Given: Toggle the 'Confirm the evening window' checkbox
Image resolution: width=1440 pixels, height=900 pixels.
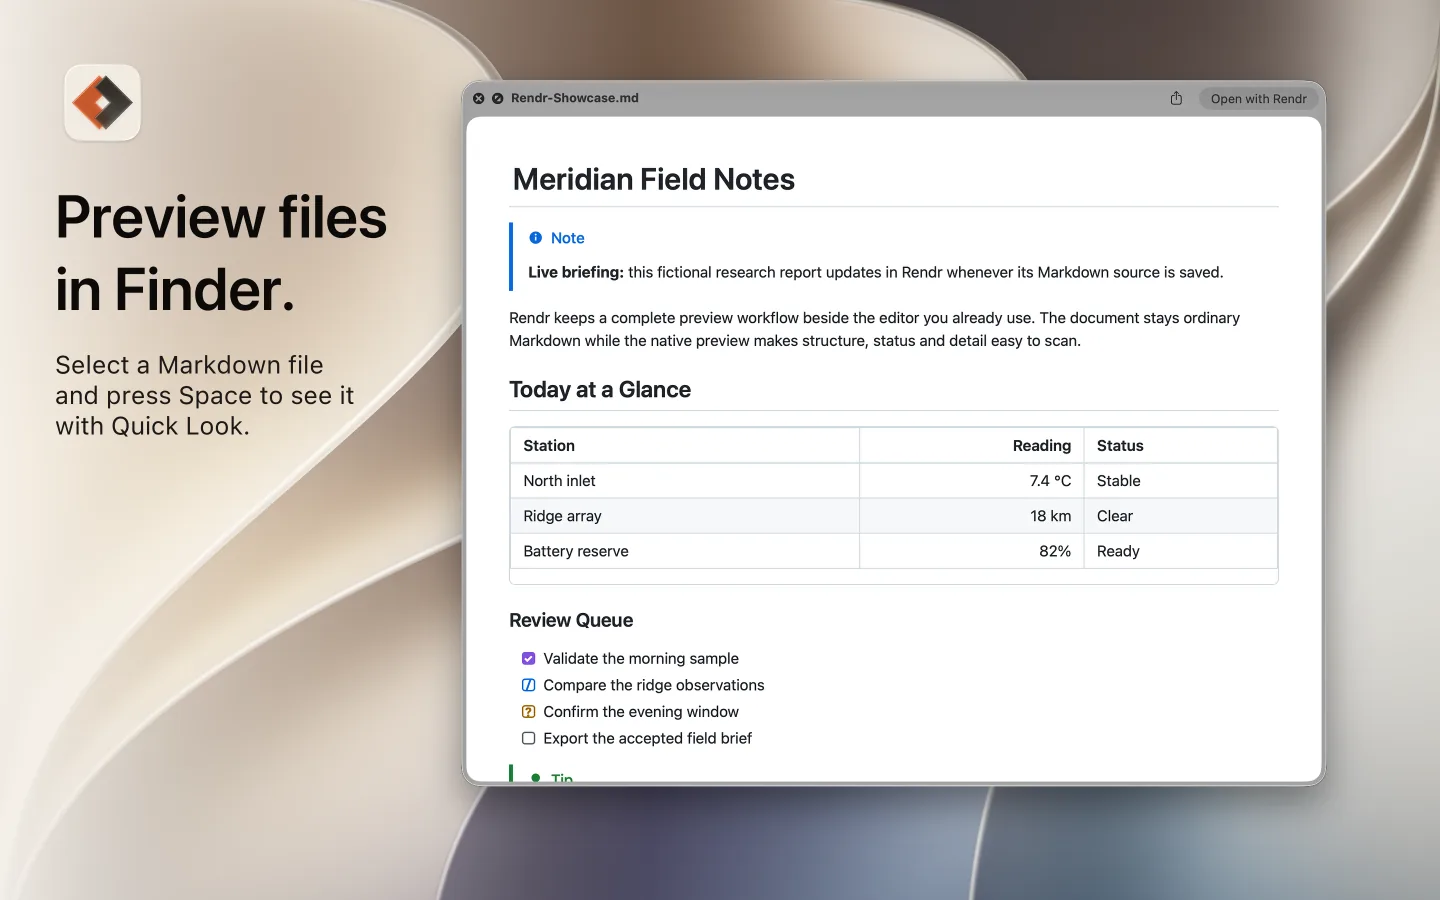Looking at the screenshot, I should pyautogui.click(x=528, y=712).
